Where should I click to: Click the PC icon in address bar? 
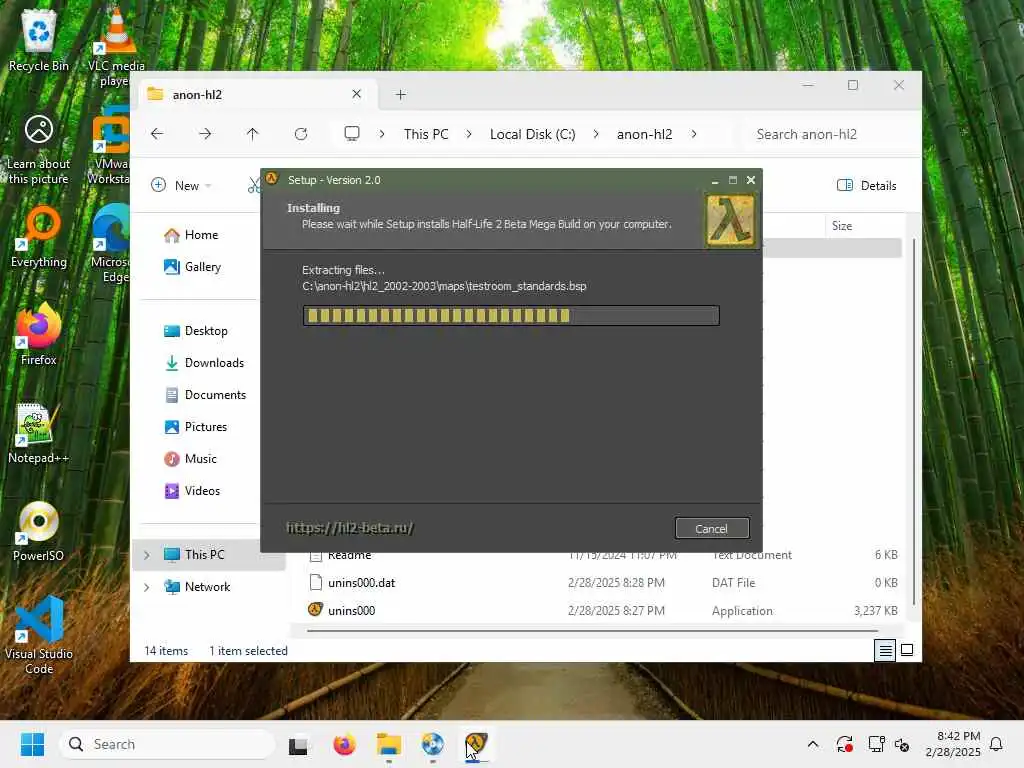(x=352, y=134)
